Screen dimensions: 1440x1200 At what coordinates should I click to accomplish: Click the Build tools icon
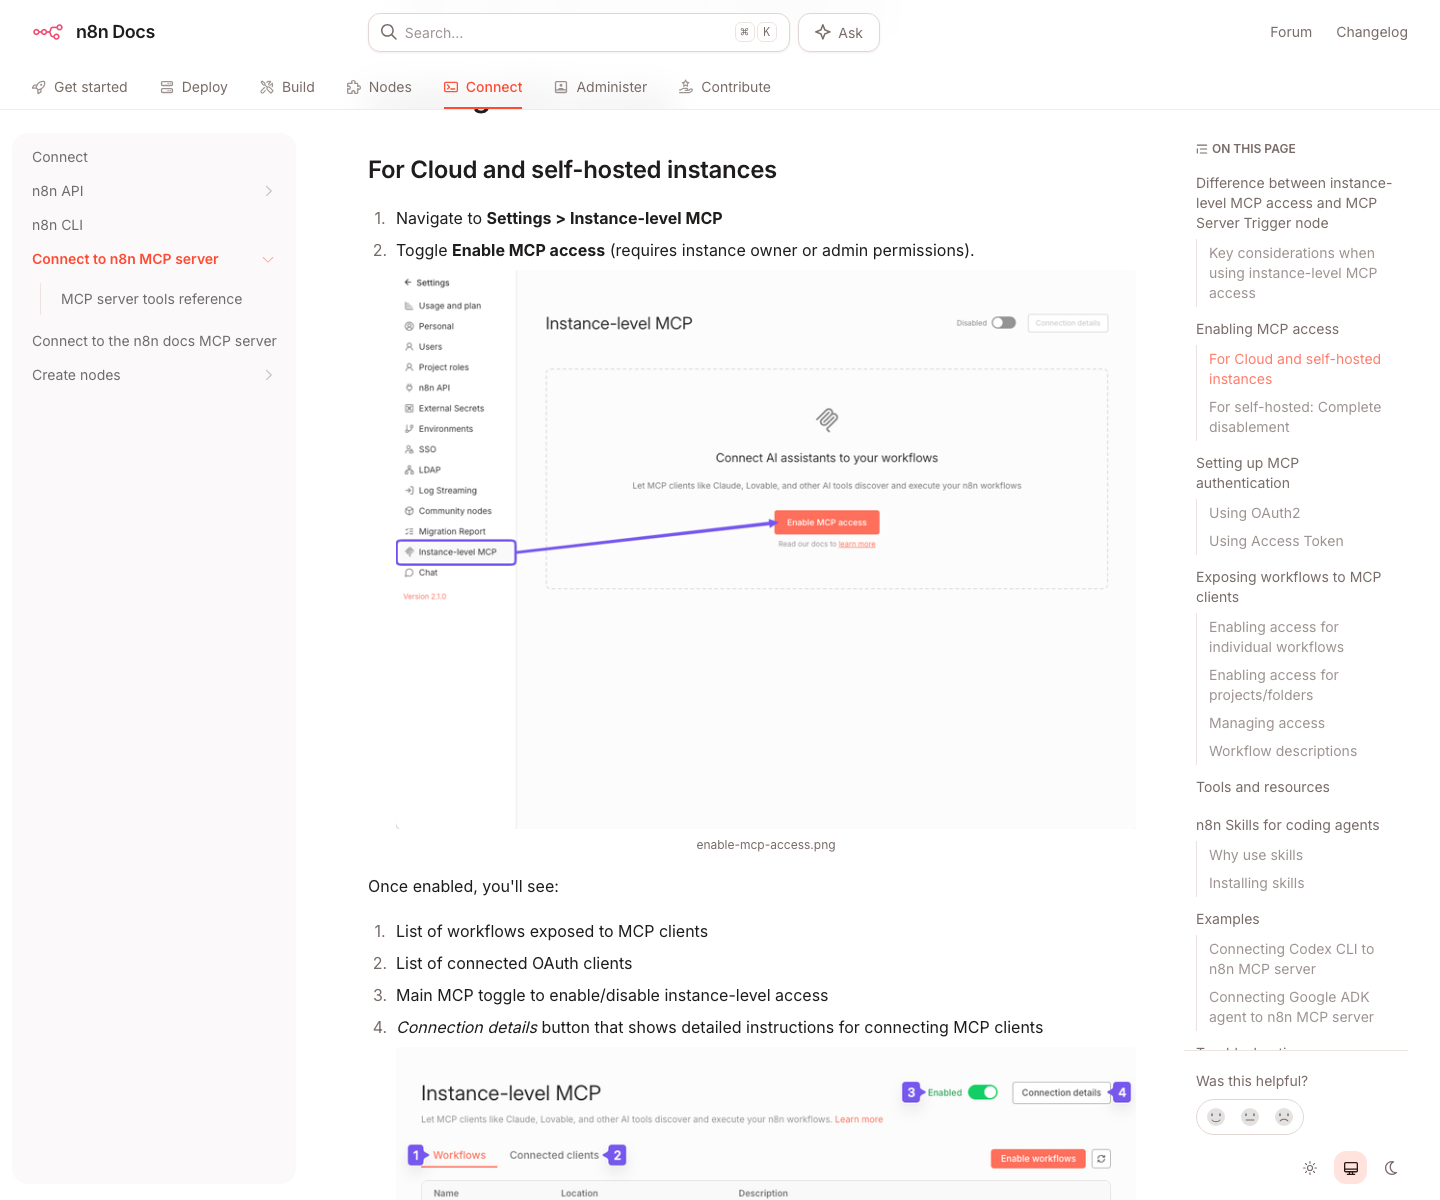coord(267,87)
